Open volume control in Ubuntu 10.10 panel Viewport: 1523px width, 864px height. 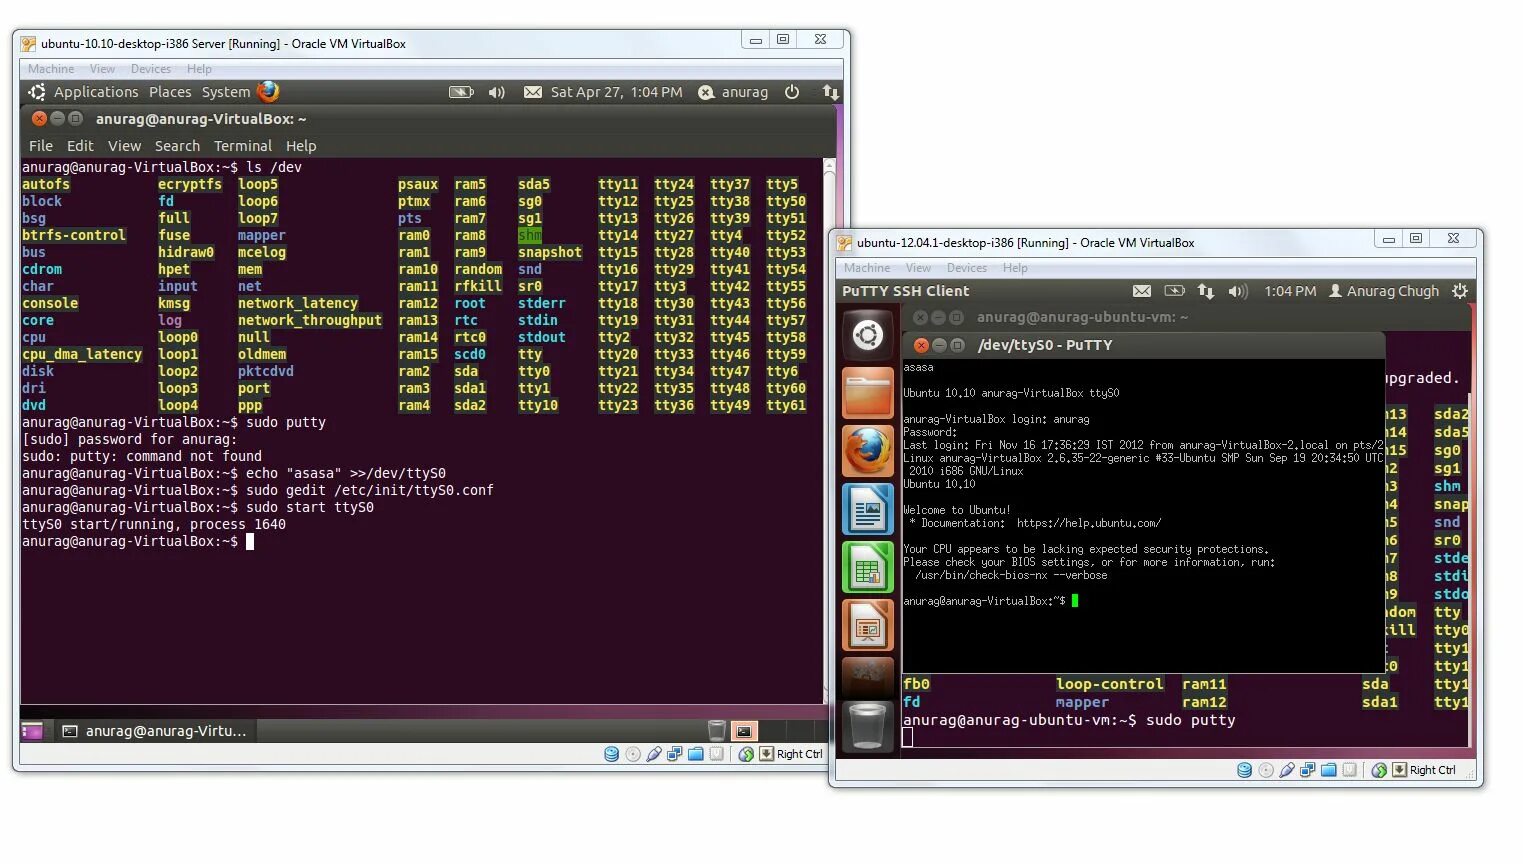(x=497, y=92)
